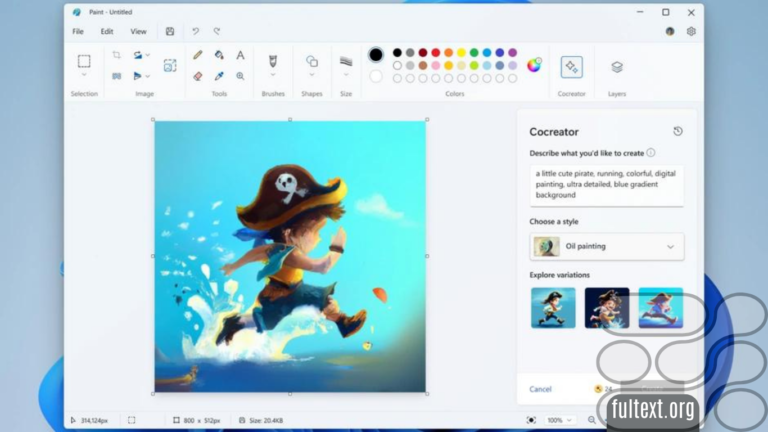Viewport: 768px width, 432px height.
Task: Open Cocreator history icon
Action: coord(678,131)
